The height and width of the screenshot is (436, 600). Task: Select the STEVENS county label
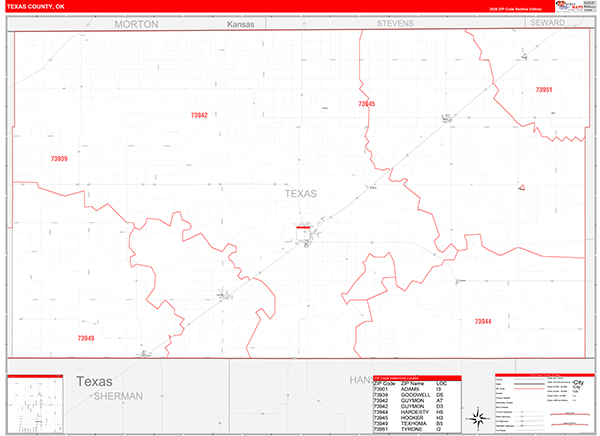coord(395,23)
